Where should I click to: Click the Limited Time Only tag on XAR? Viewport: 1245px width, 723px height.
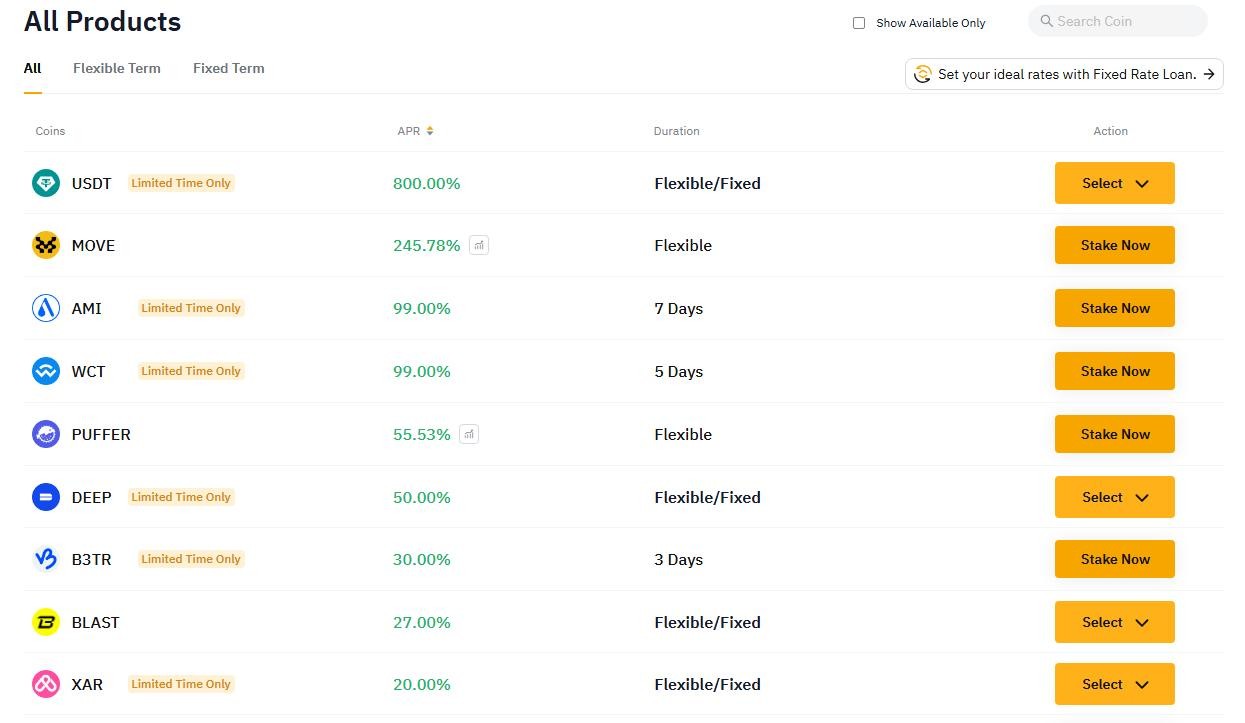[x=181, y=684]
